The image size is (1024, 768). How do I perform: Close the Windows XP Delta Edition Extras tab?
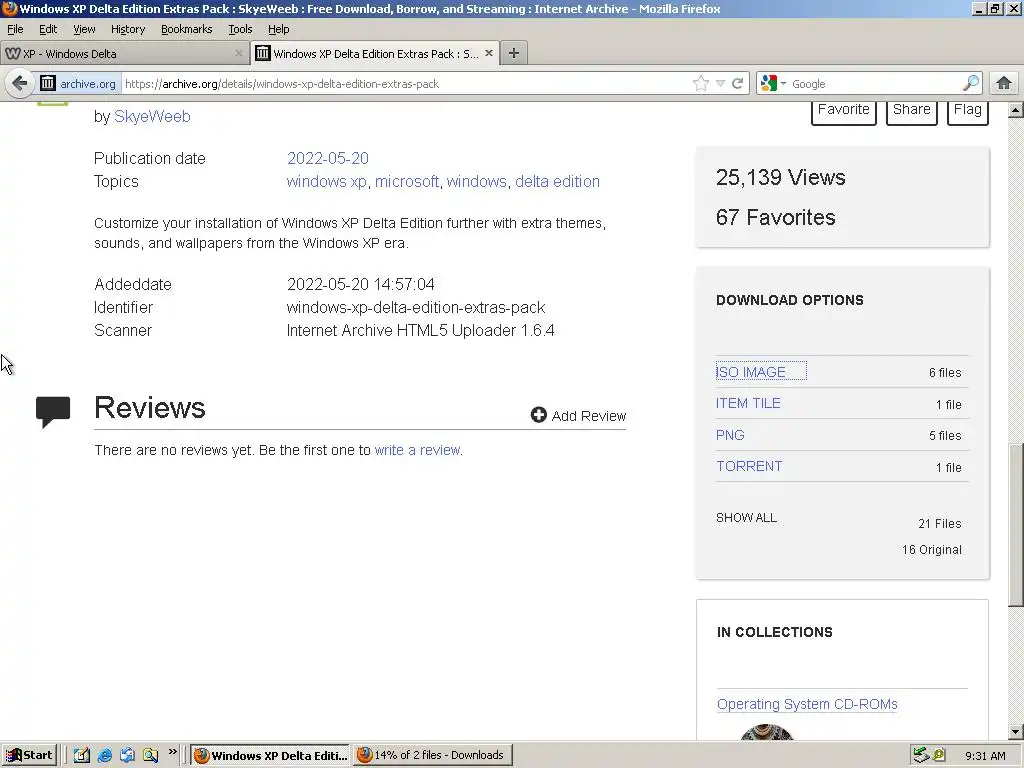488,53
